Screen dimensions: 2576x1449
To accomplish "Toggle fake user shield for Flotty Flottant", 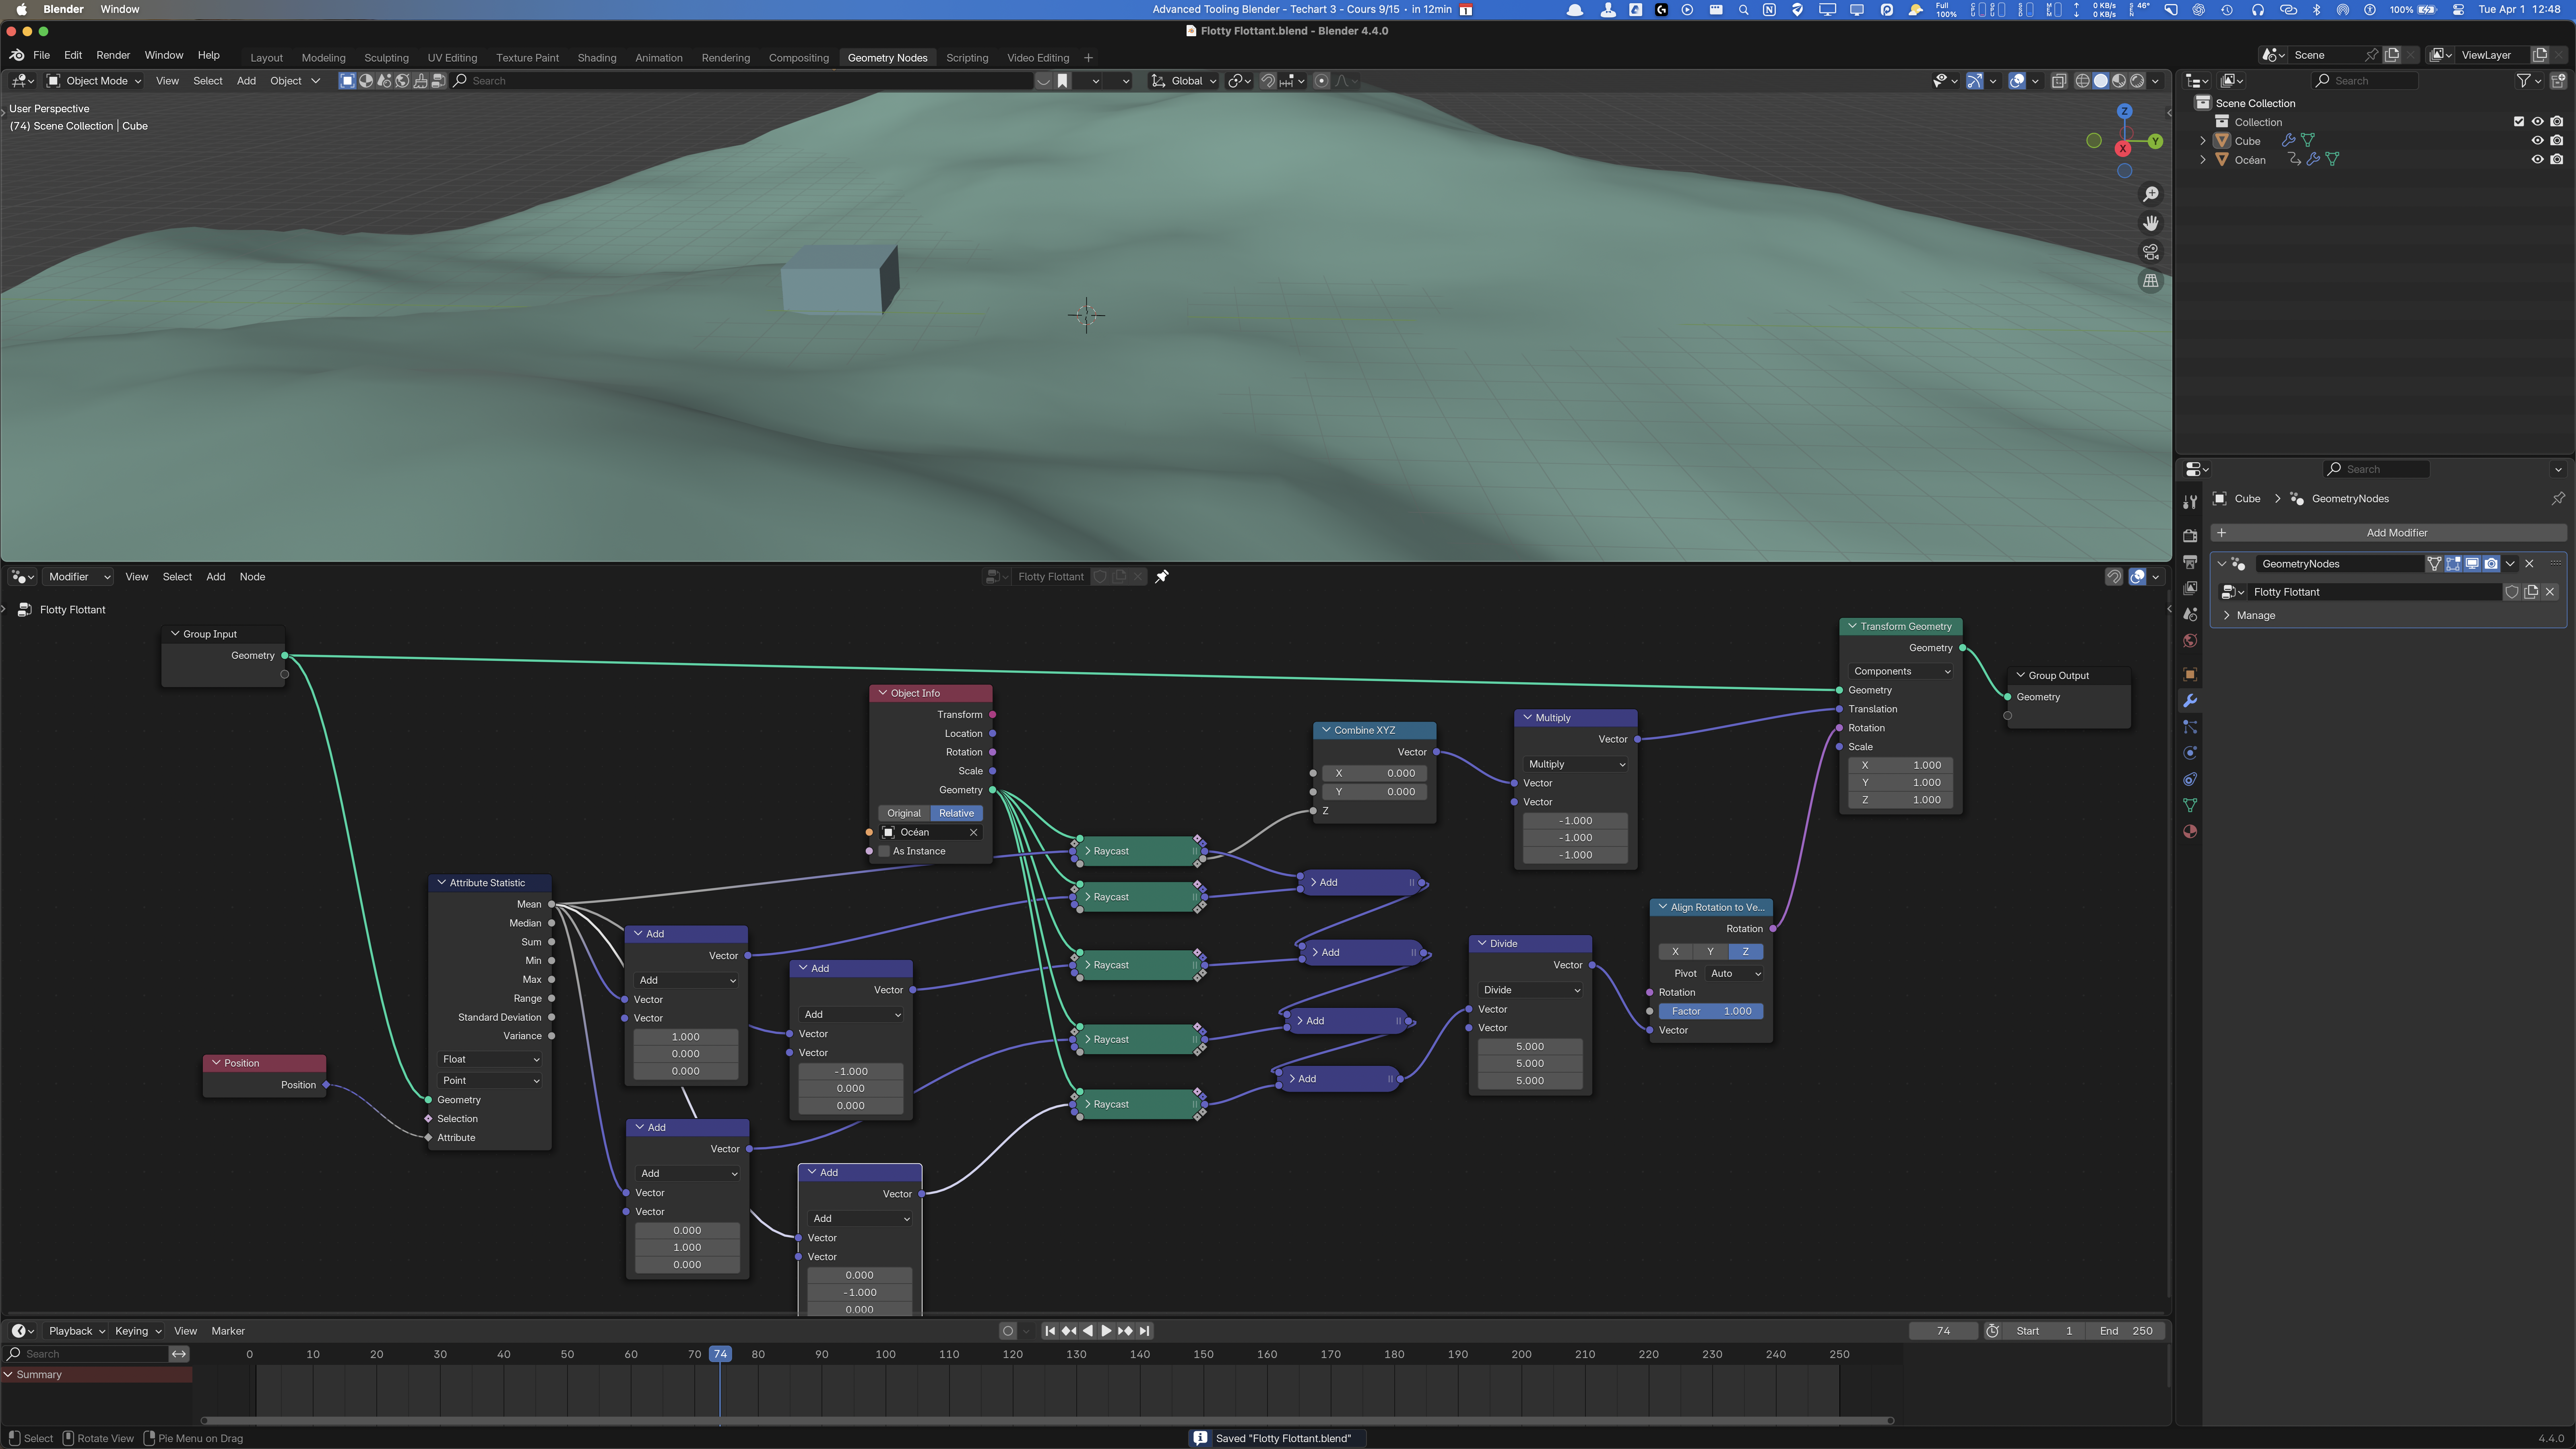I will click(2512, 592).
